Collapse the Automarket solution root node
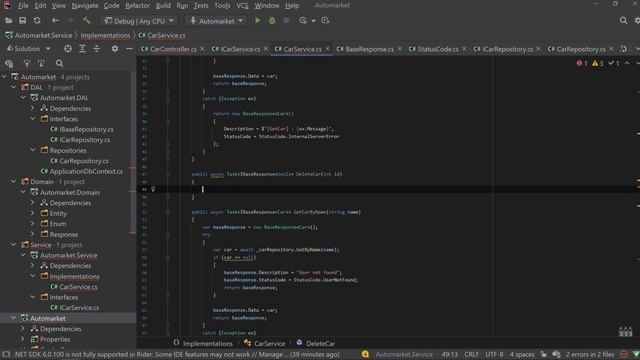 [x=4, y=77]
